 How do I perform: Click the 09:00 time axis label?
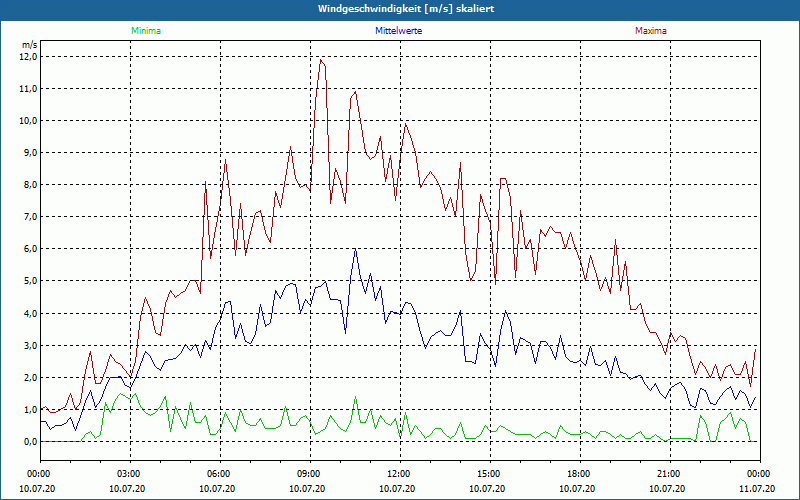tap(310, 474)
